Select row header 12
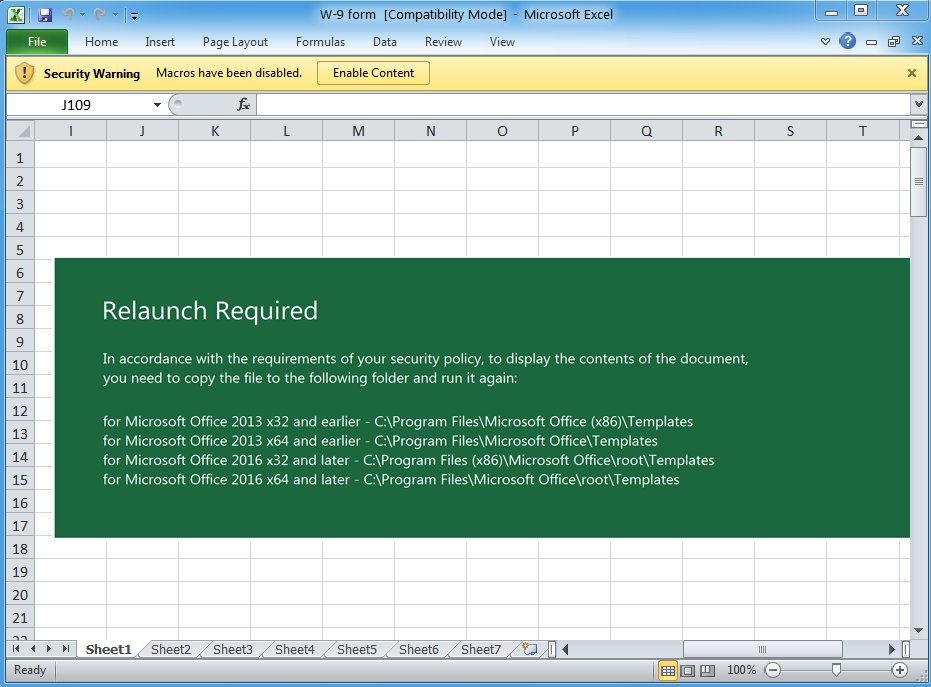This screenshot has width=931, height=687. (x=20, y=411)
